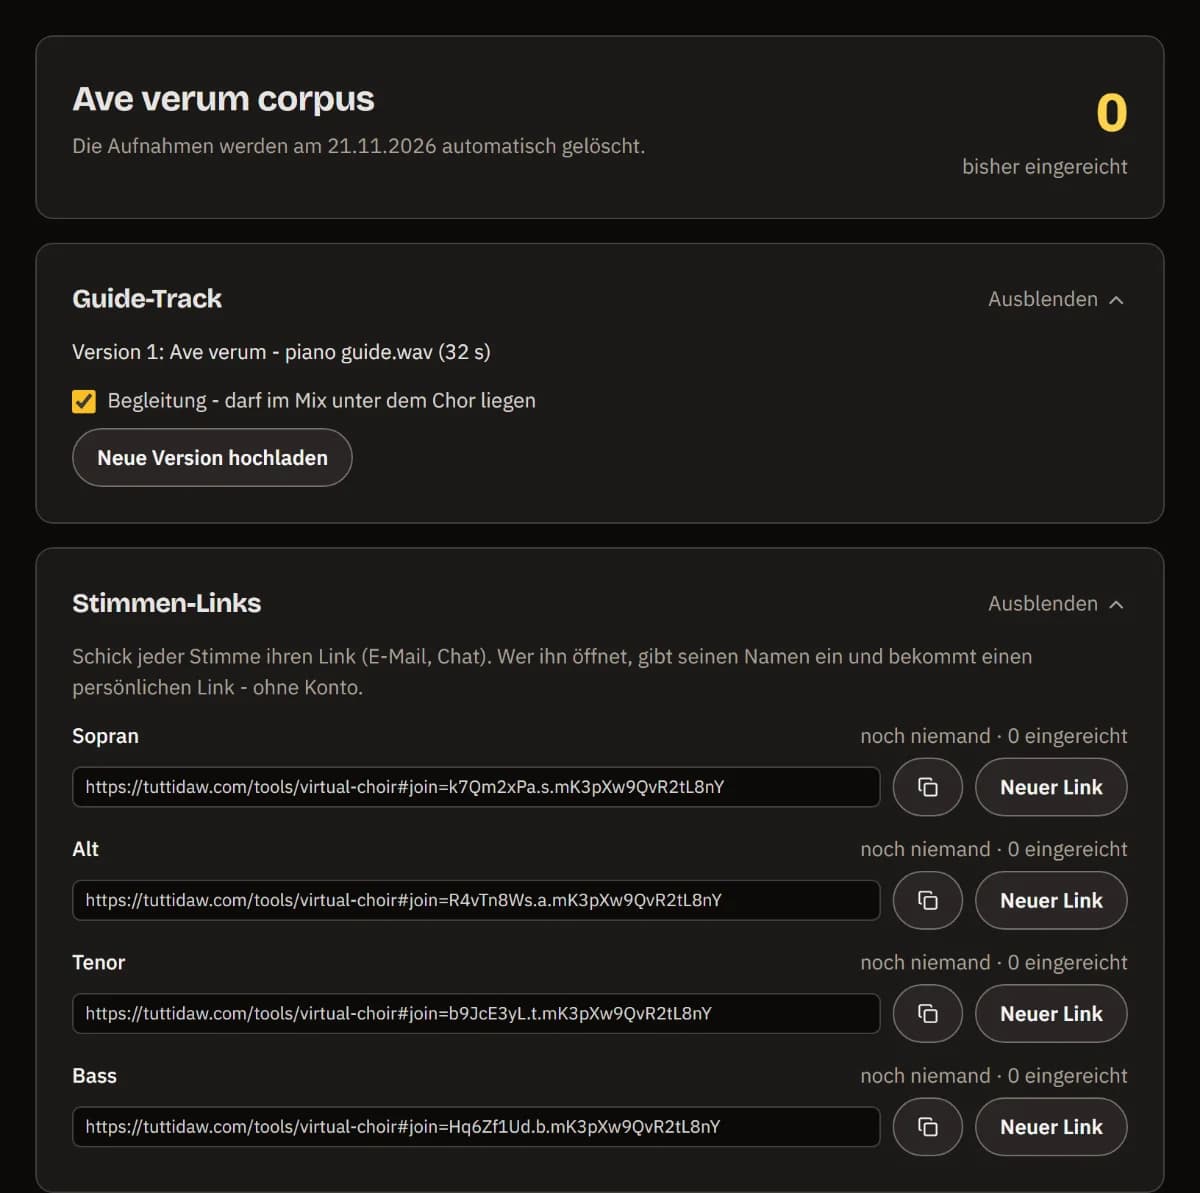Click the 'Version 1: Ave verum - piano guide.wav' text
Screen dimensions: 1200x1193
tap(252, 352)
